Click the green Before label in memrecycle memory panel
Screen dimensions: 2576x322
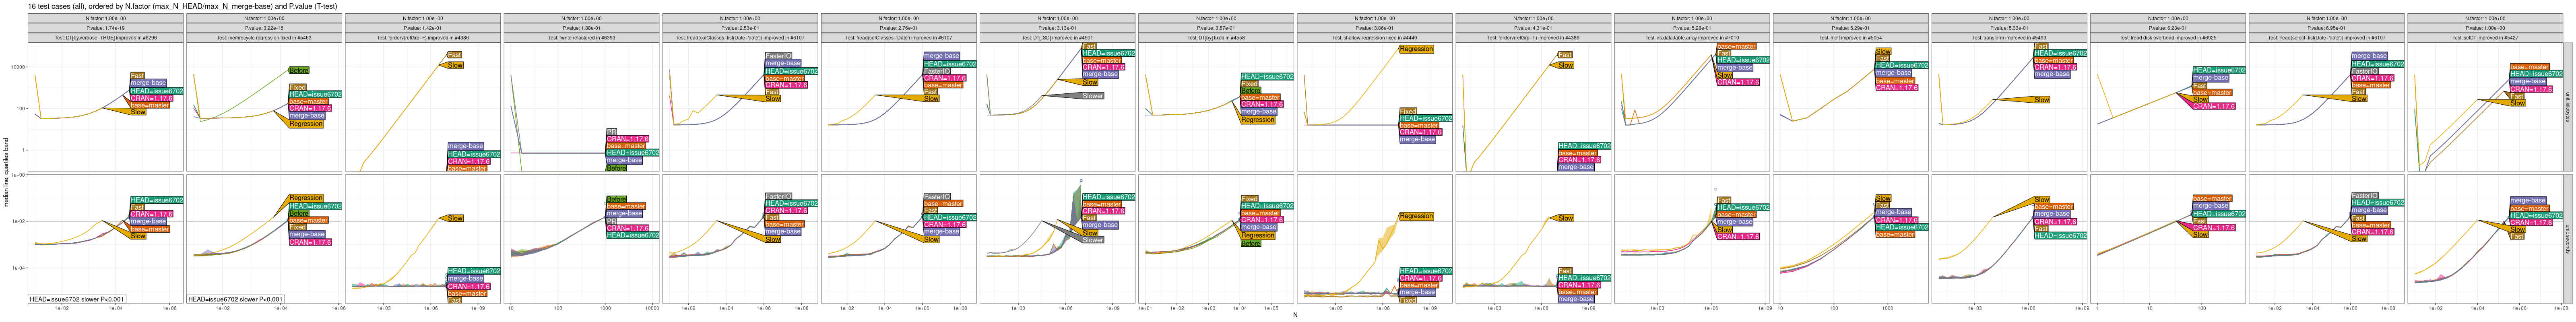(298, 70)
